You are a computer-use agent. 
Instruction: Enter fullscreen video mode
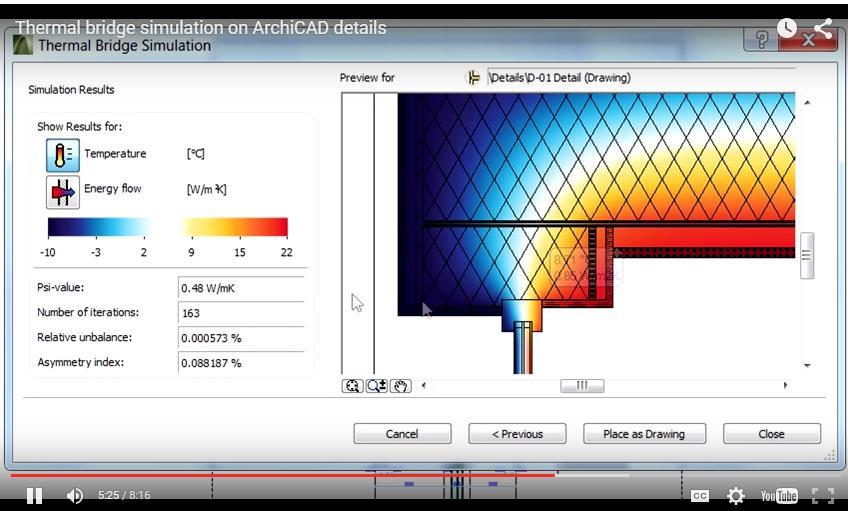[823, 495]
